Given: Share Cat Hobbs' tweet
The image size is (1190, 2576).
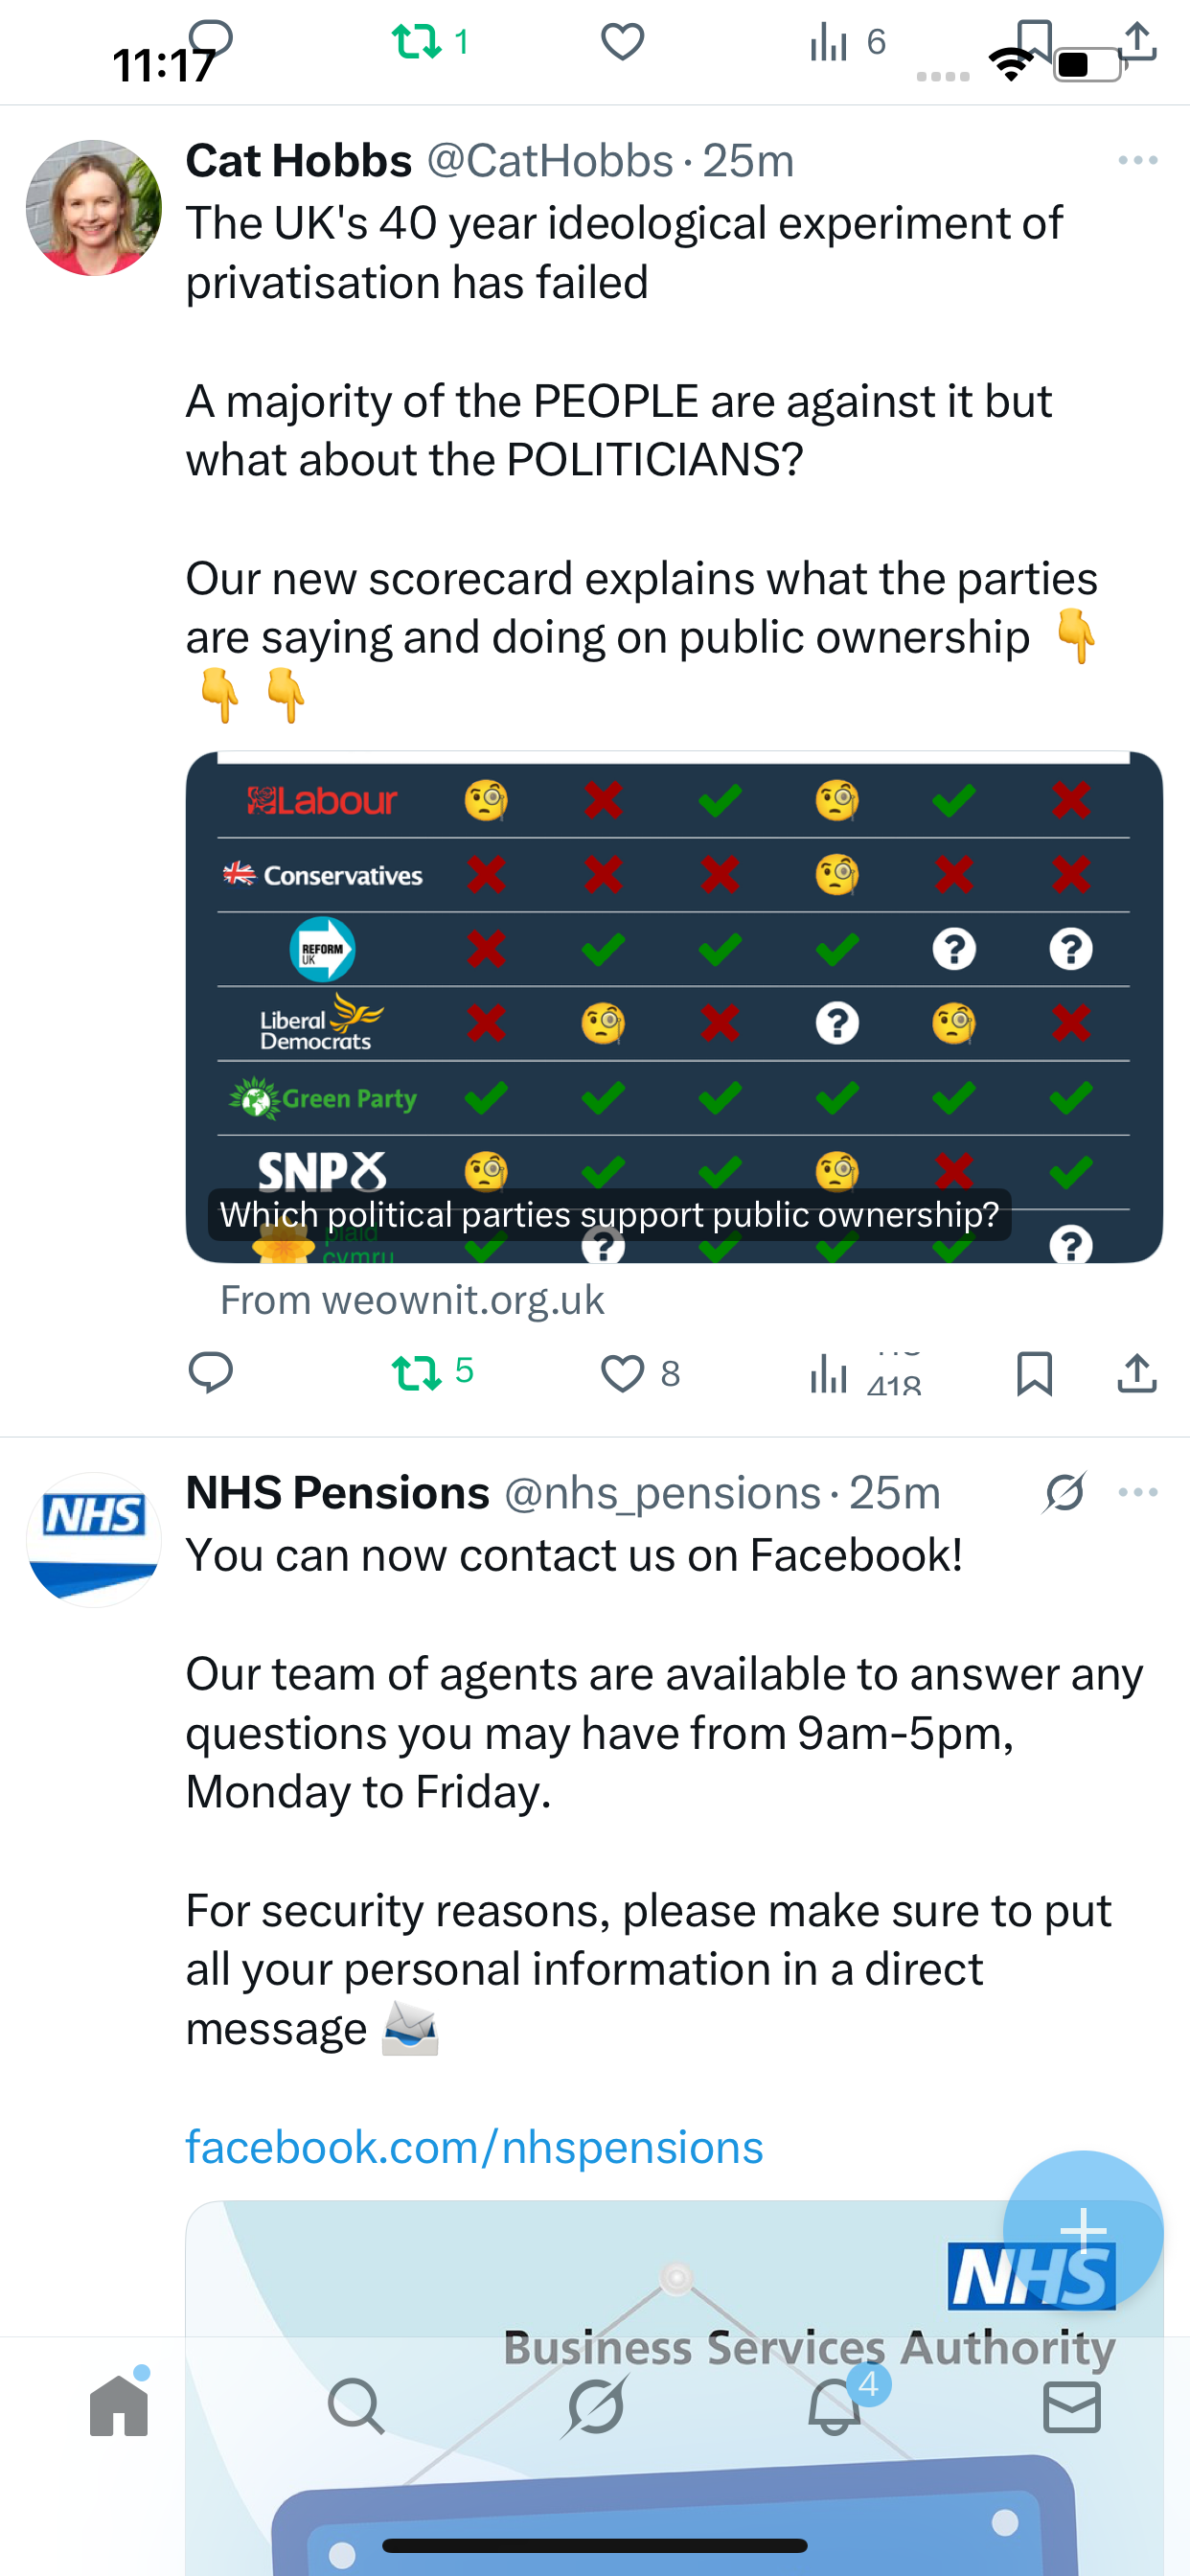Looking at the screenshot, I should 1137,1373.
